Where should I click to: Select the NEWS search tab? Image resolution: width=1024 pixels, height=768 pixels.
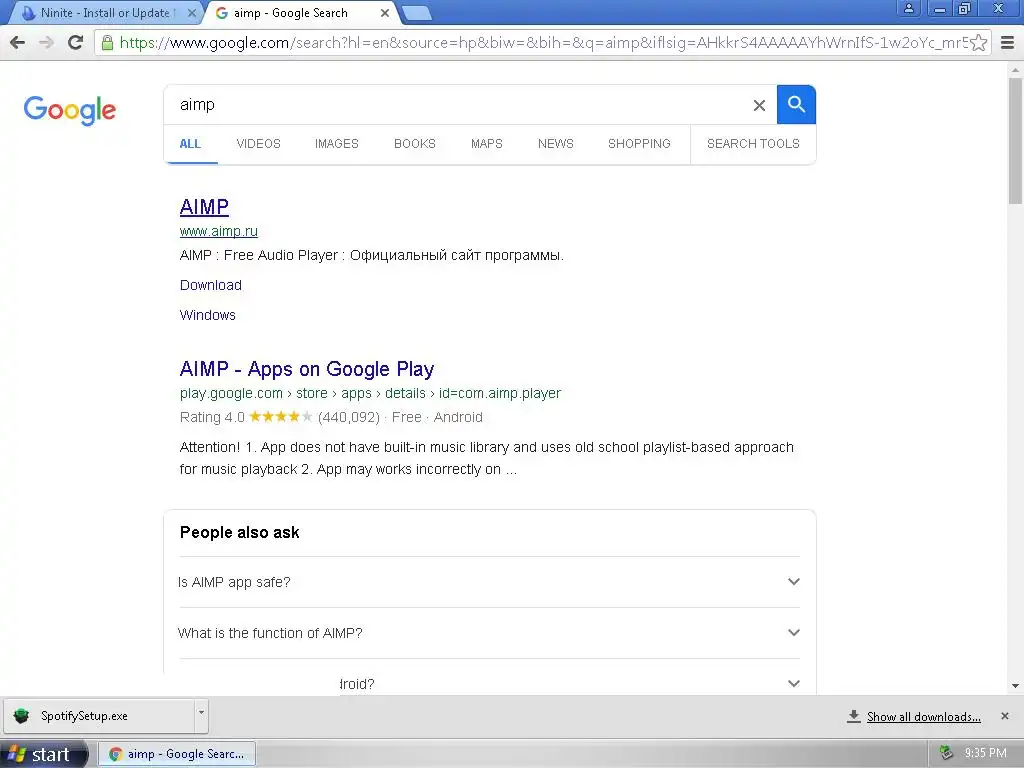(x=556, y=144)
